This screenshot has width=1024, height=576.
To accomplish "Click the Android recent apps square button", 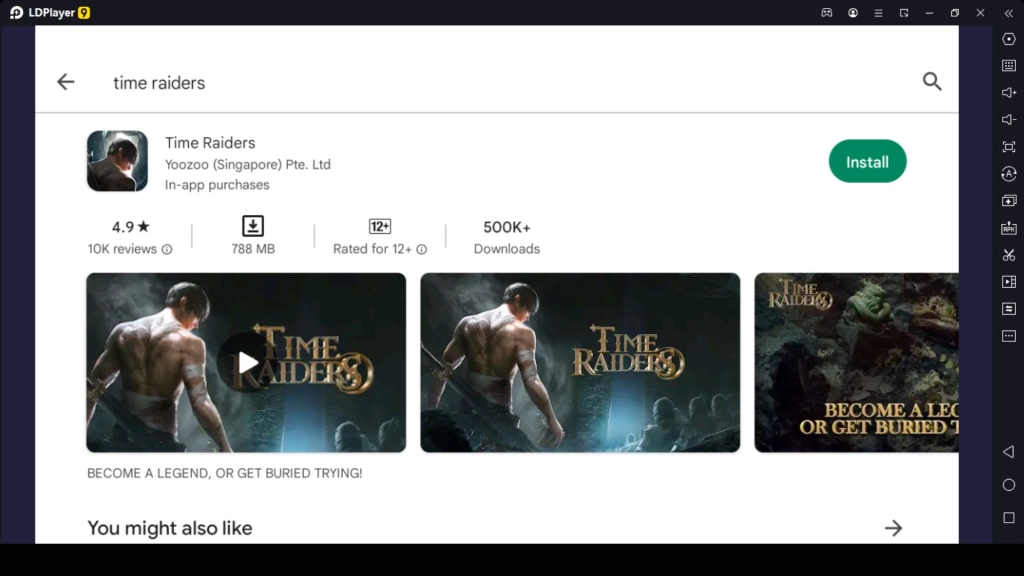I will tap(1009, 517).
